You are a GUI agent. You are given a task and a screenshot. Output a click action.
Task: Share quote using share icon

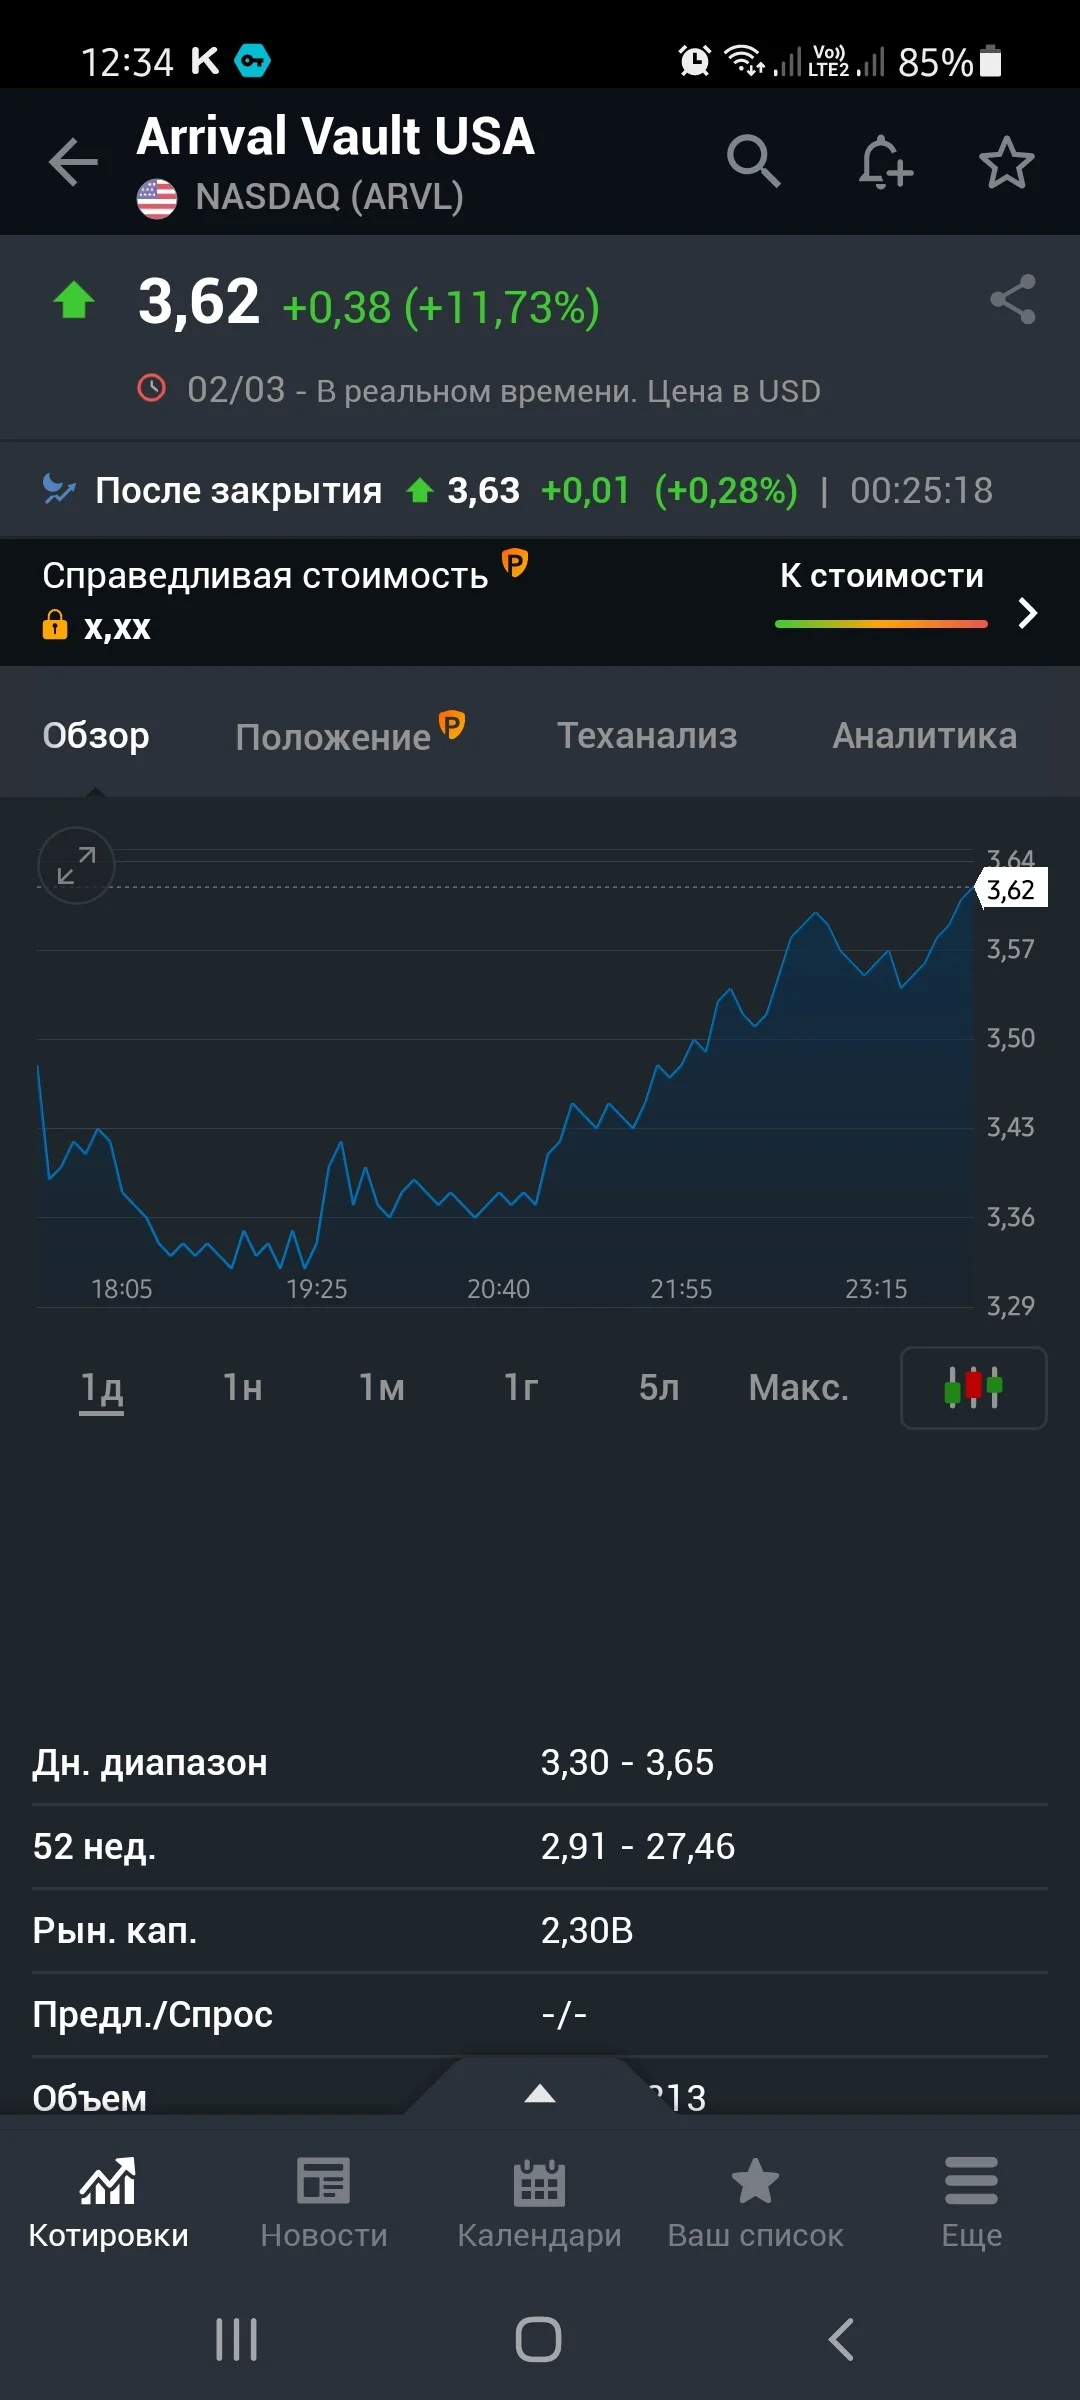(1013, 299)
